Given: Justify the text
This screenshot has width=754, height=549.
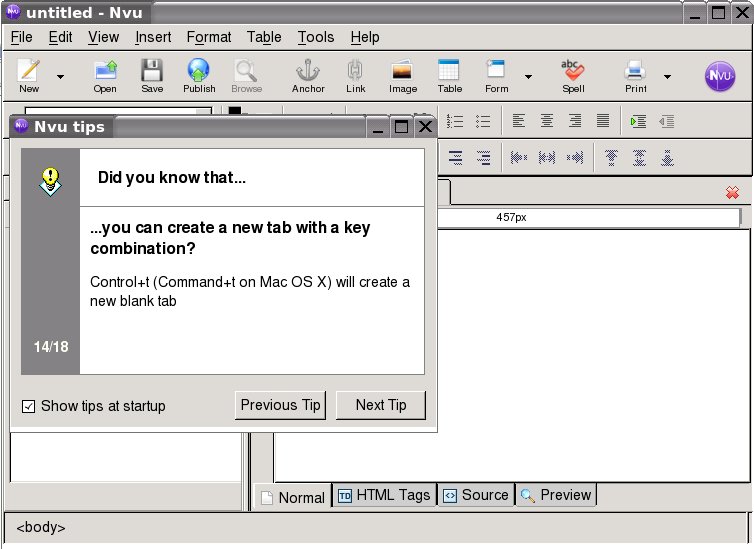Looking at the screenshot, I should click(x=603, y=121).
